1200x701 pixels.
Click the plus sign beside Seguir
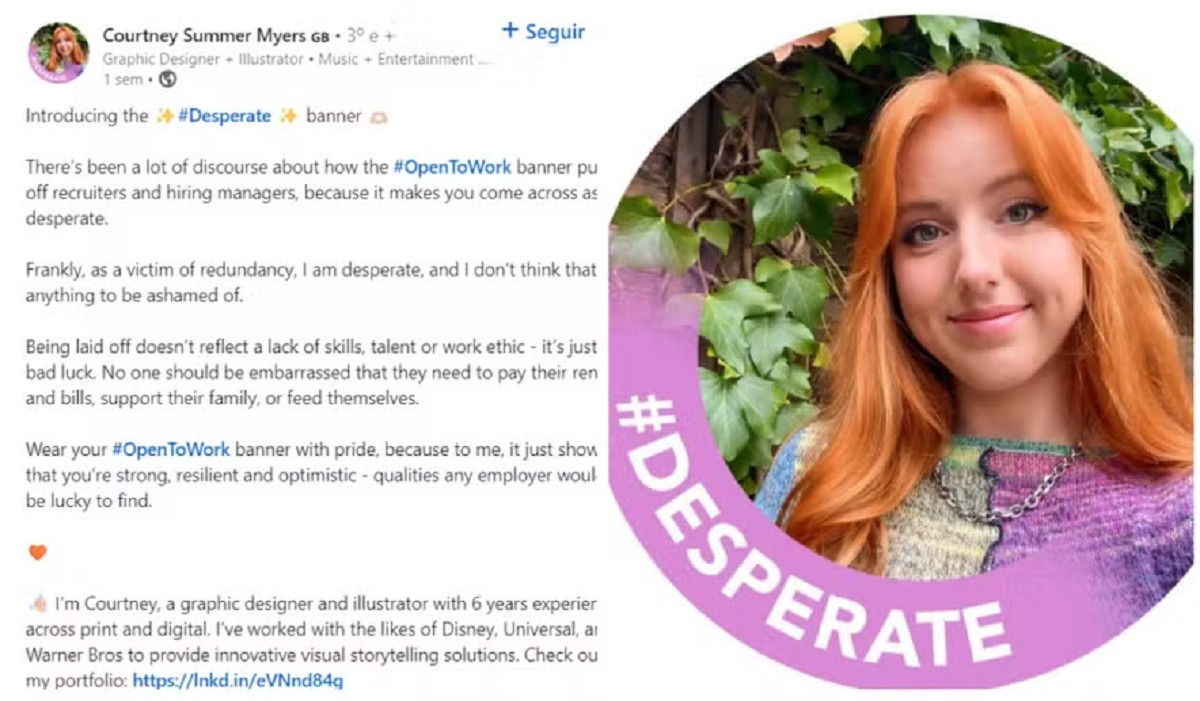[510, 30]
